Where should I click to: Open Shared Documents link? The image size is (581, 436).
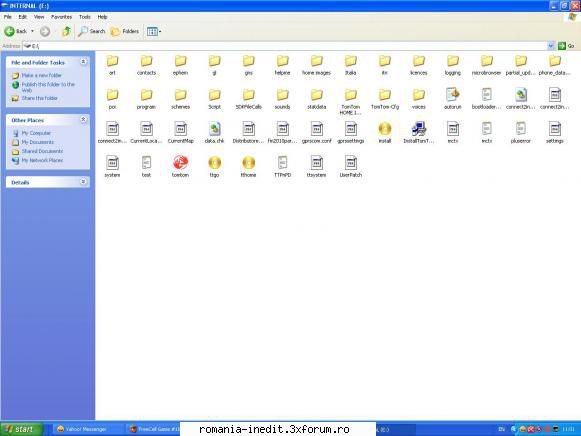click(42, 151)
